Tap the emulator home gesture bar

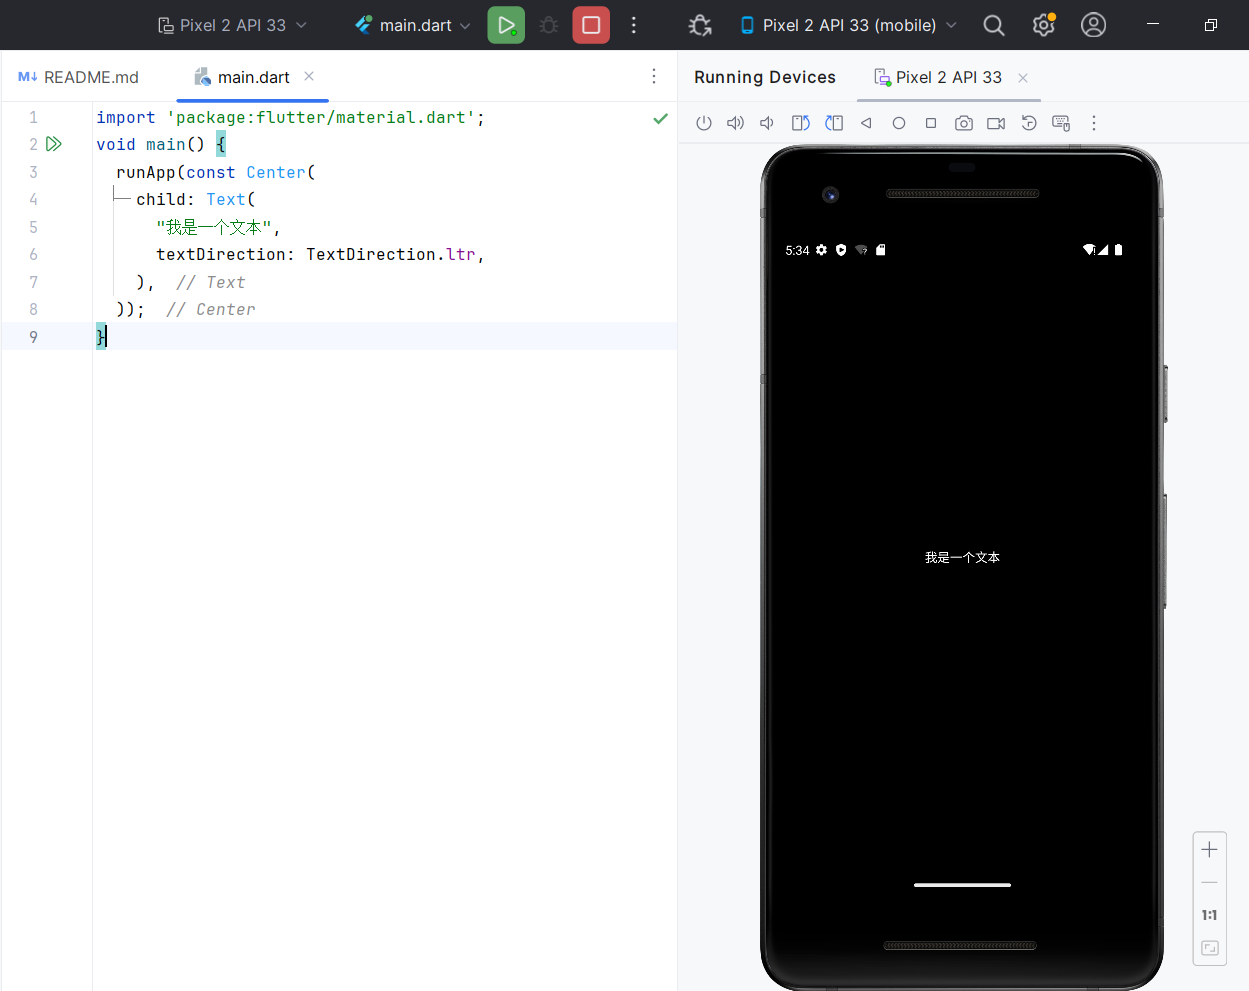tap(962, 885)
